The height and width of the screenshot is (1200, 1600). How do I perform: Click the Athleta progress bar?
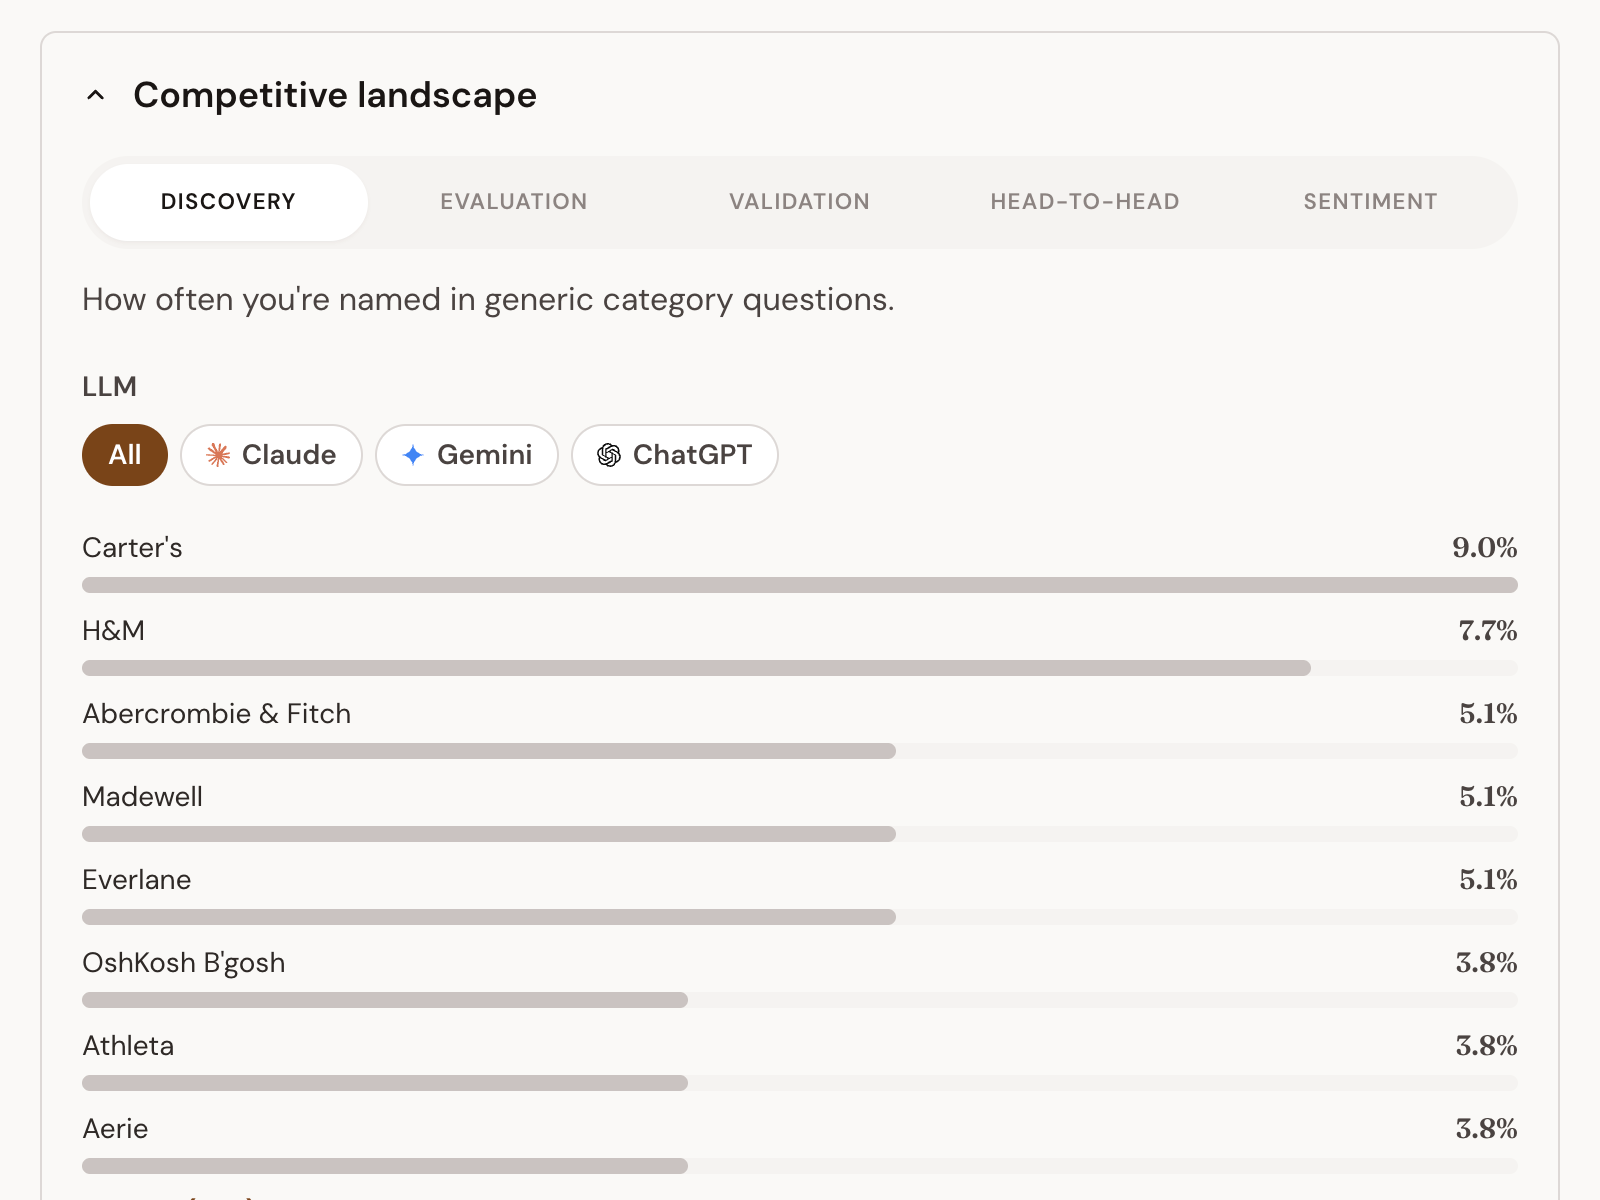800,1083
